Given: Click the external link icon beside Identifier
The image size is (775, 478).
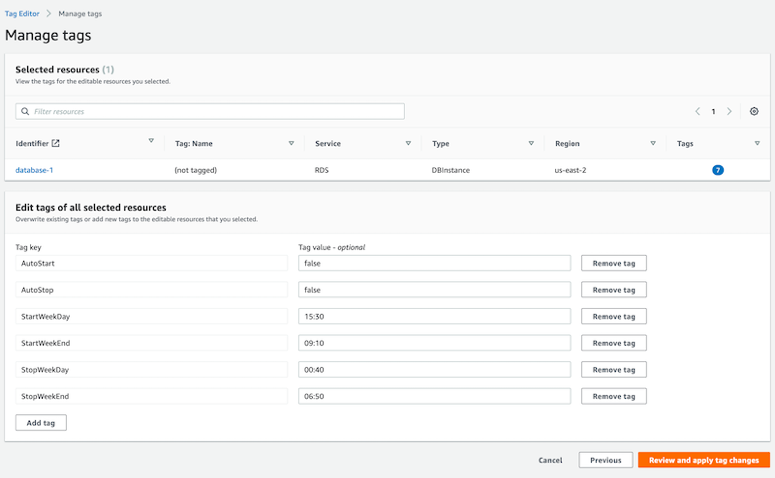Looking at the screenshot, I should point(56,143).
